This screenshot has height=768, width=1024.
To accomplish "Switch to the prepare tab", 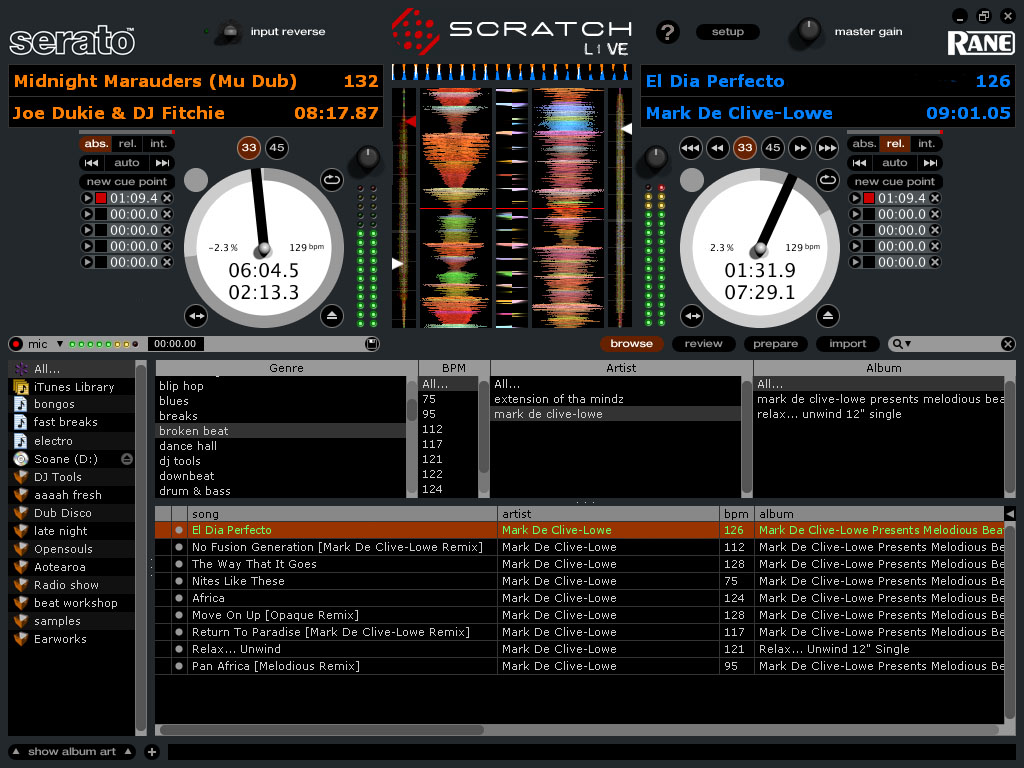I will point(775,344).
